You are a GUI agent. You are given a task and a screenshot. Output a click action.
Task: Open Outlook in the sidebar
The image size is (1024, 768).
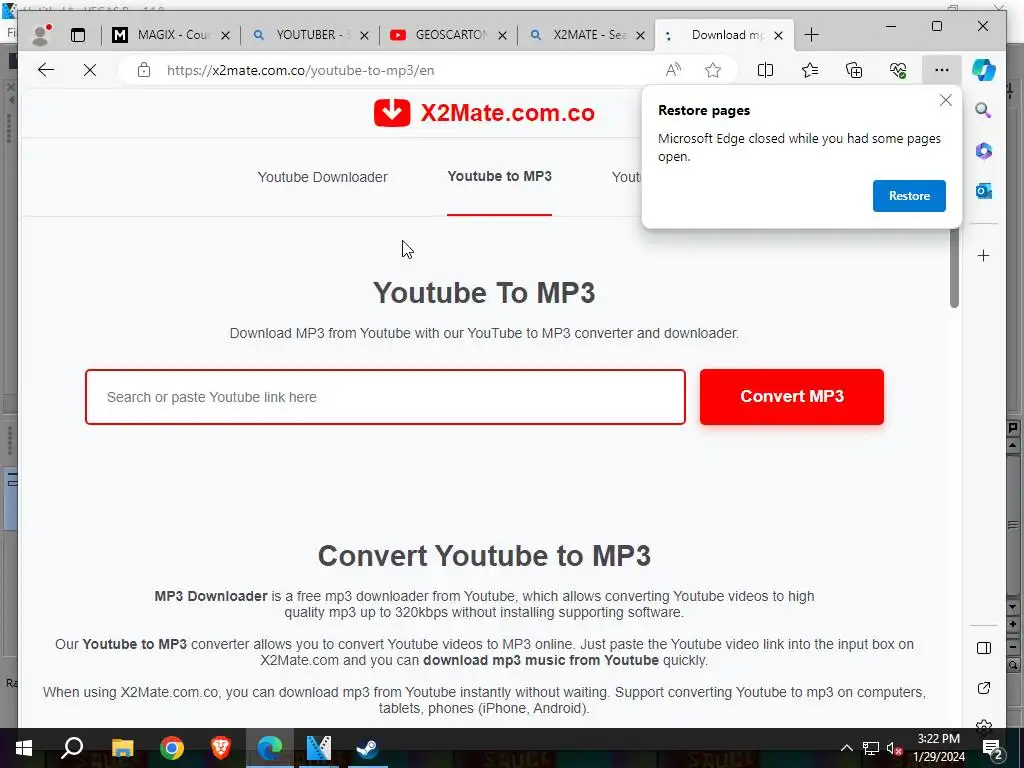984,191
